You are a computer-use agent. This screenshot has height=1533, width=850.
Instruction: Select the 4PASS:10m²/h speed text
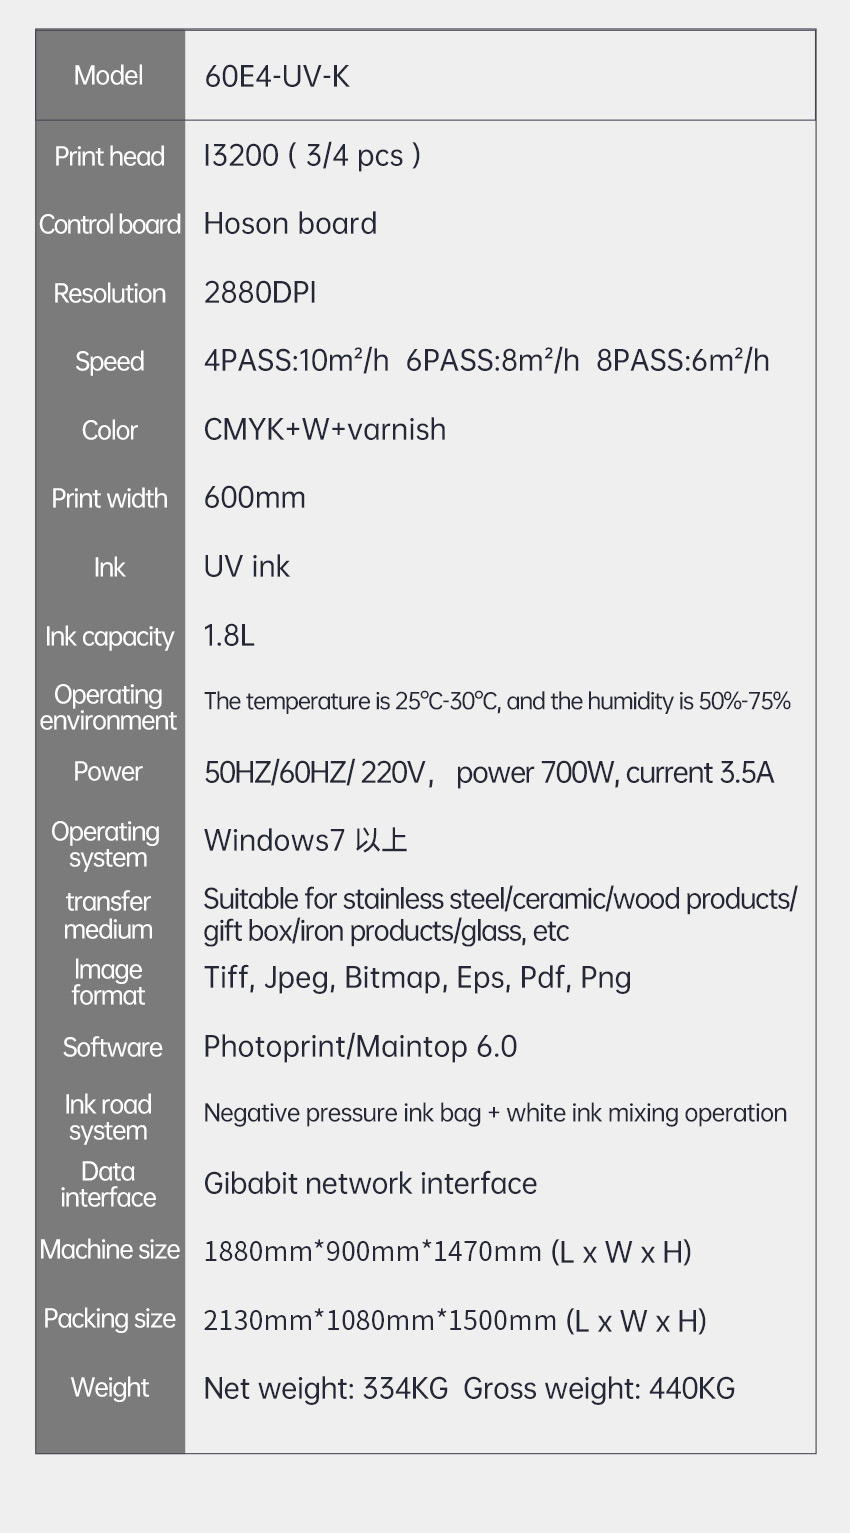click(296, 361)
